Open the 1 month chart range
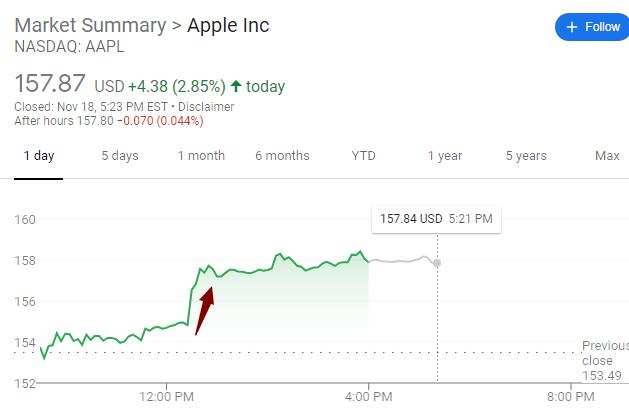This screenshot has height=417, width=629. (201, 156)
